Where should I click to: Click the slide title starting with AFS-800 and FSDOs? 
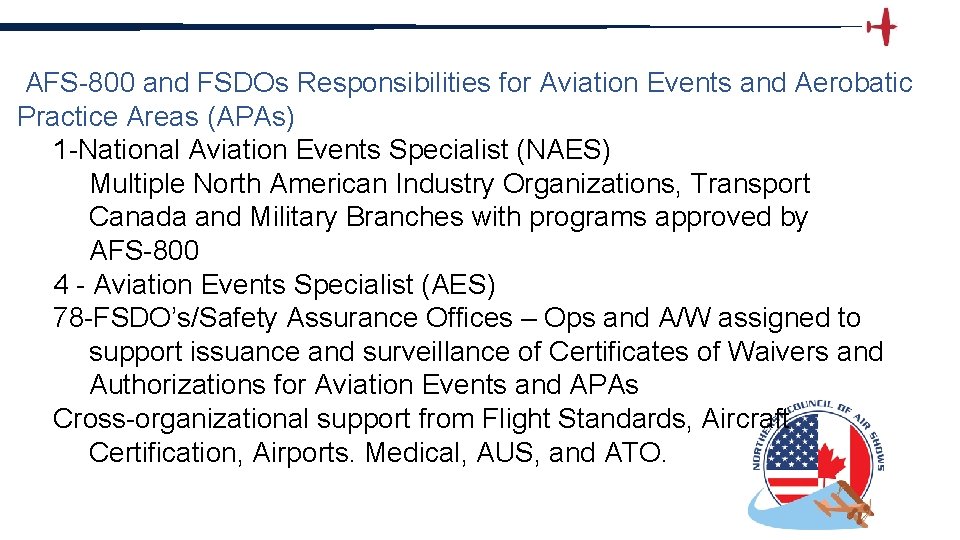tap(469, 82)
